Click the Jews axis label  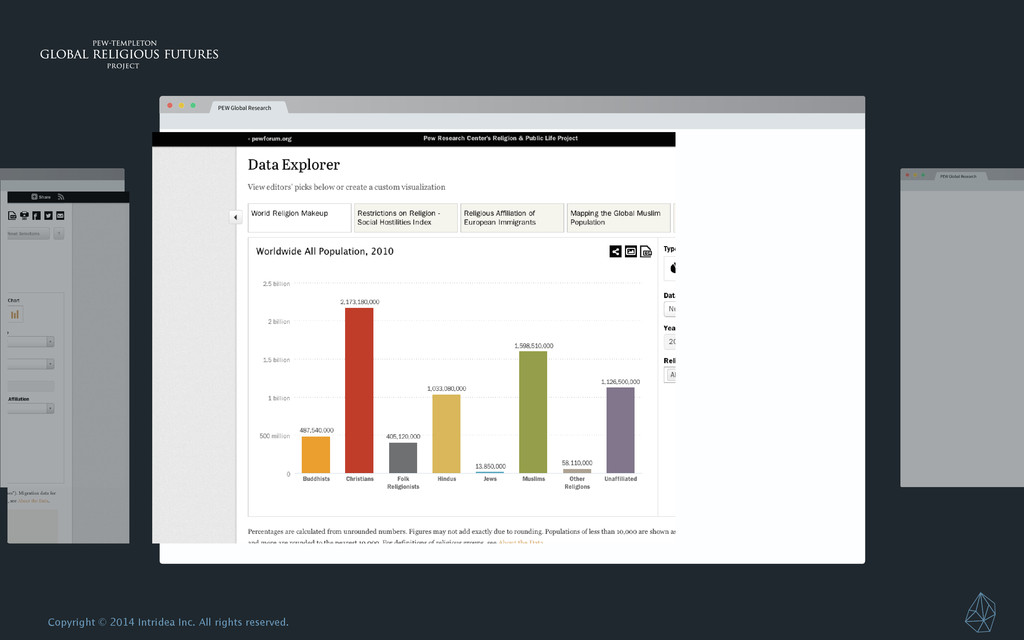tap(490, 479)
